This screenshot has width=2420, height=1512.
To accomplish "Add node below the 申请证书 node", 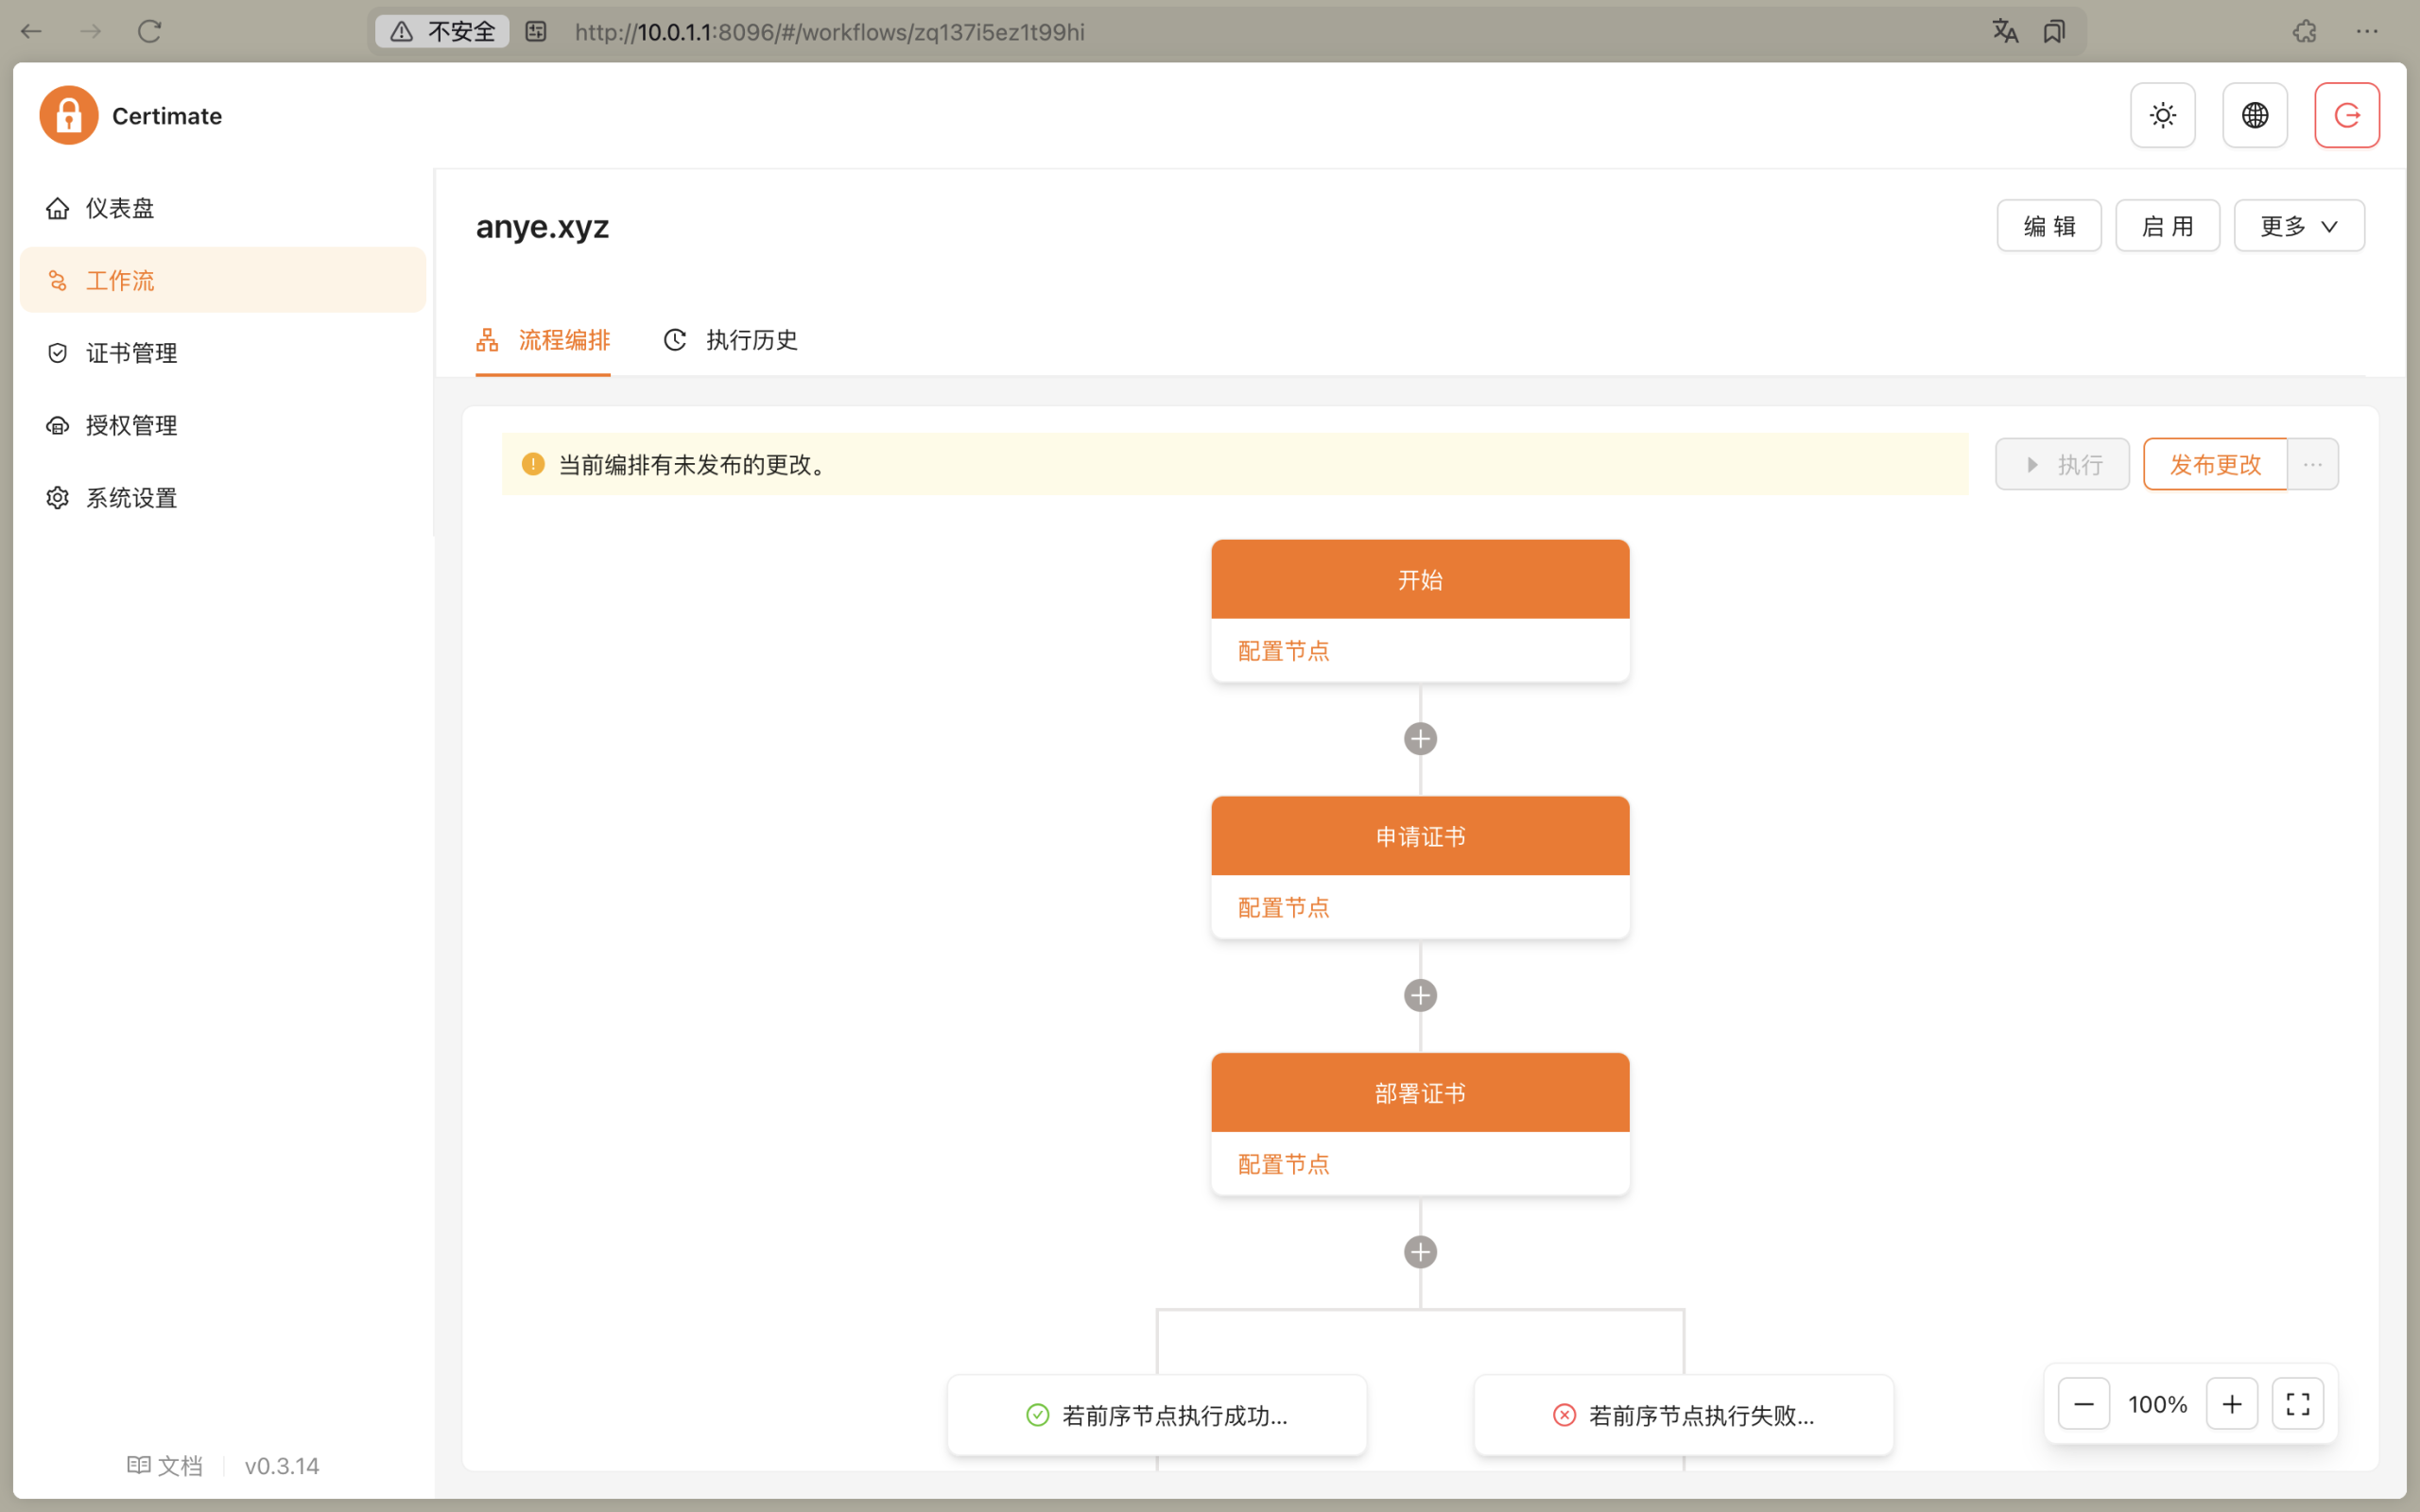I will tap(1420, 995).
